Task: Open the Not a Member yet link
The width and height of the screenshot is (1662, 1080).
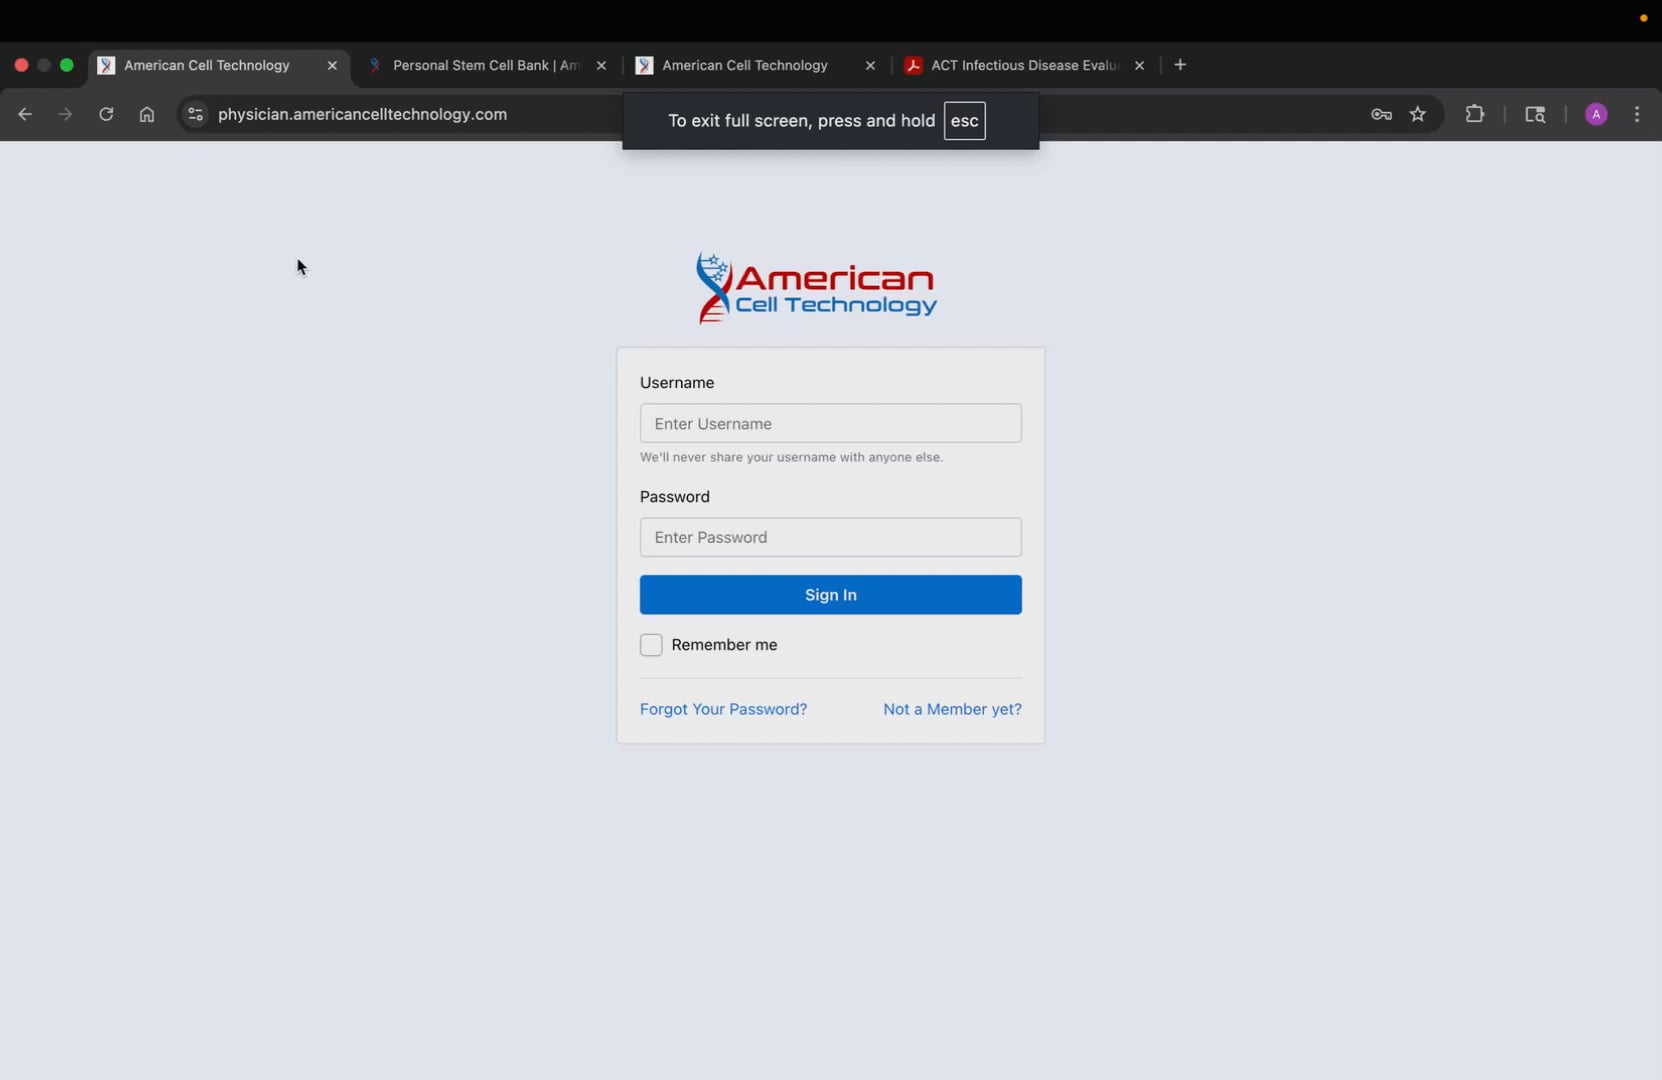Action: tap(952, 709)
